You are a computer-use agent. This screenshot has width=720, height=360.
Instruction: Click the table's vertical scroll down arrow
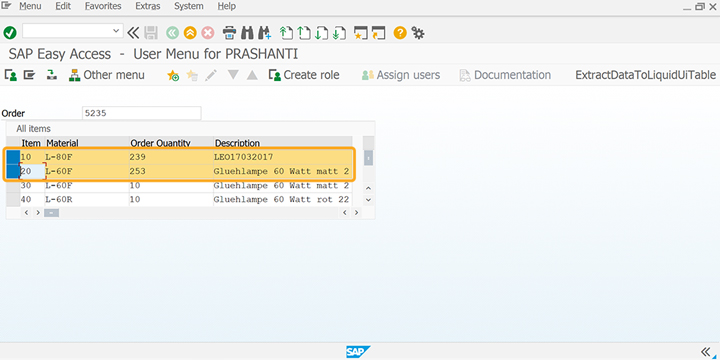tap(368, 200)
